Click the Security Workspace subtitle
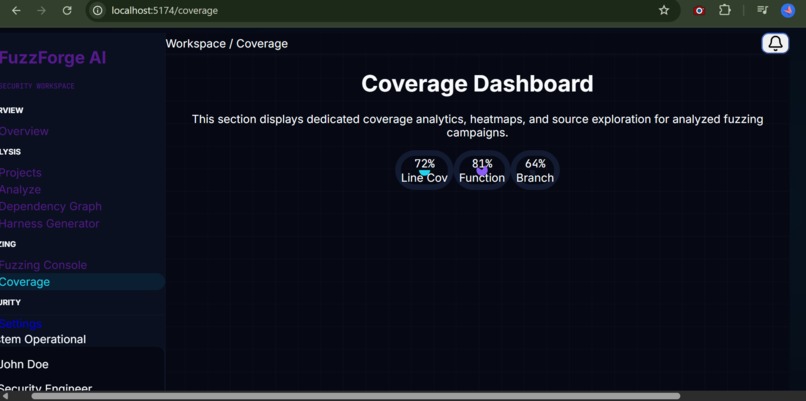Viewport: 806px width, 401px height. tap(37, 86)
